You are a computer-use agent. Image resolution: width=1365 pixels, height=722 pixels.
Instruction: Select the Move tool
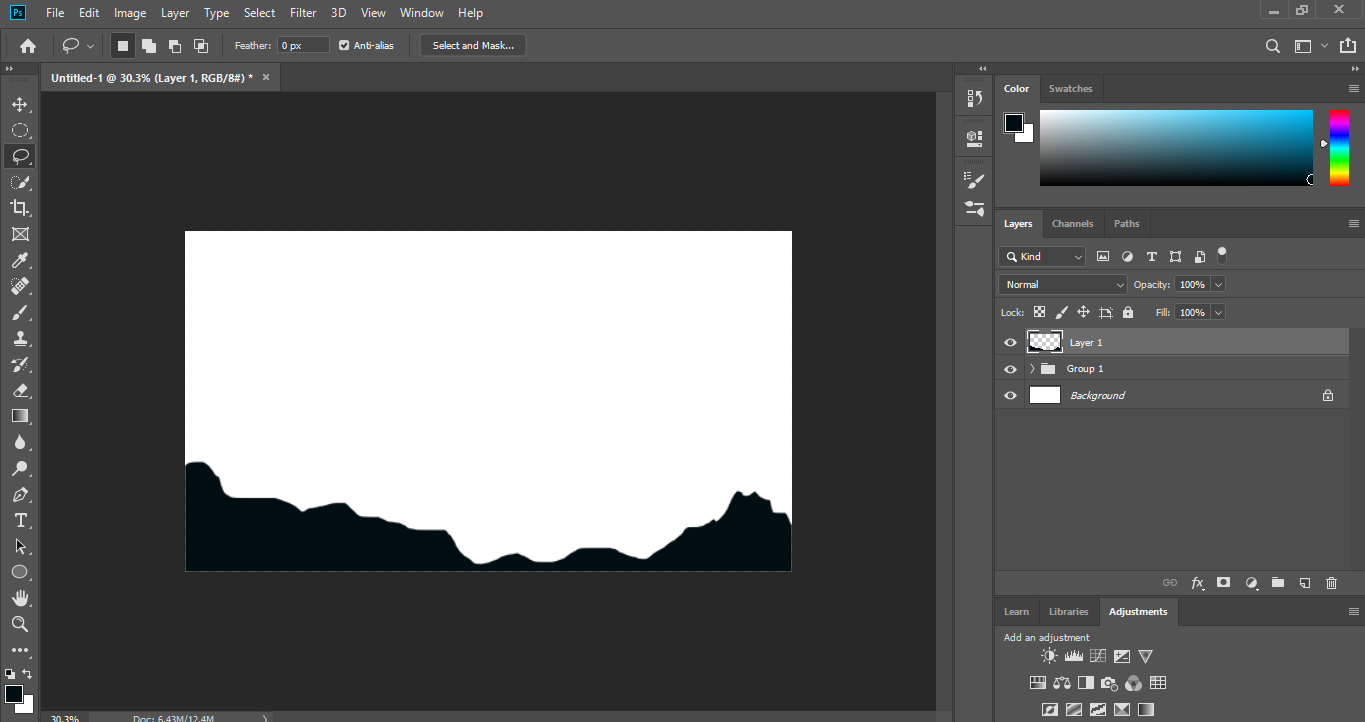point(19,104)
